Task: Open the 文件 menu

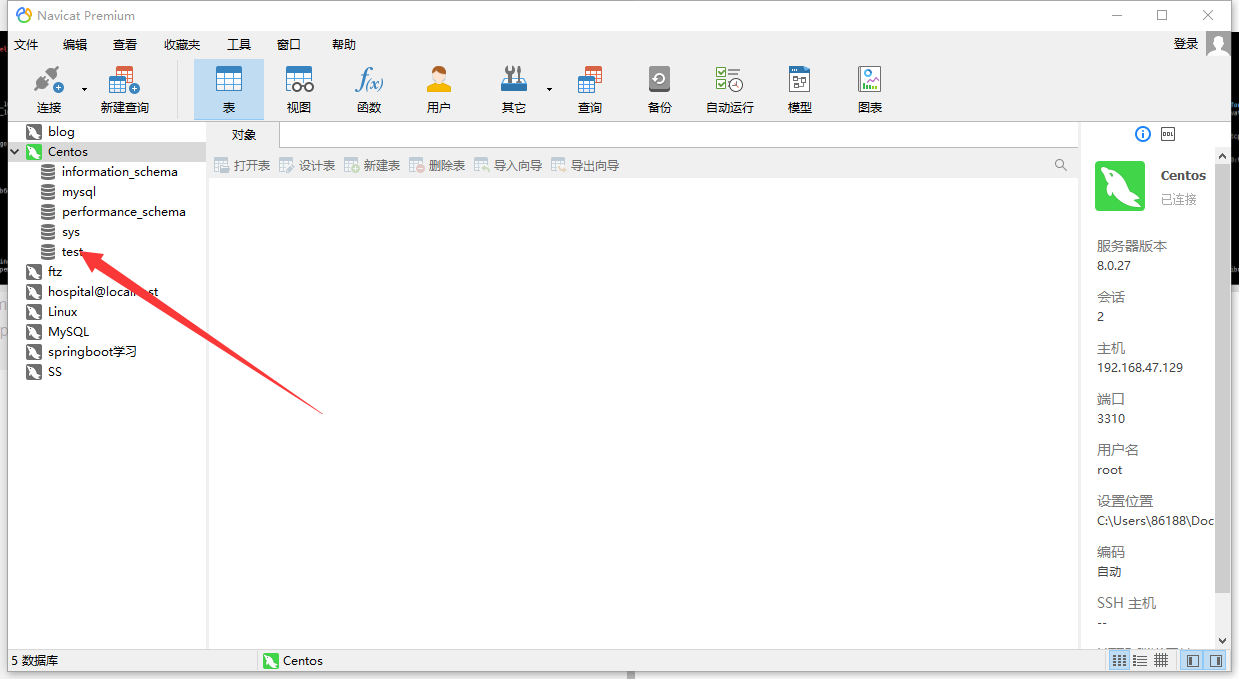Action: point(26,45)
